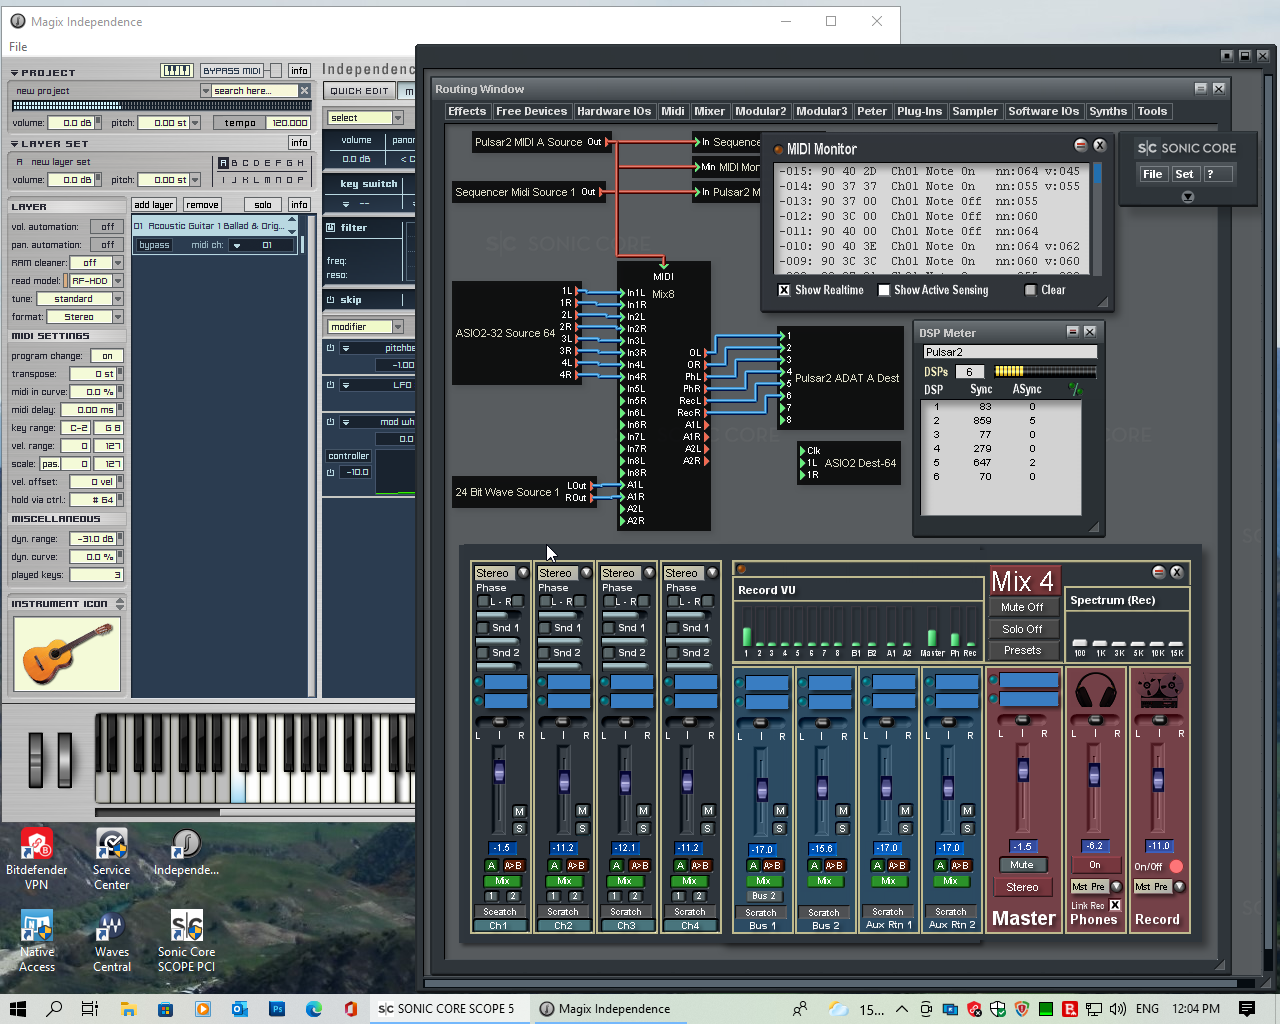
Task: Toggle Snd 1 checkbox on Ch1 strip
Action: (x=483, y=628)
